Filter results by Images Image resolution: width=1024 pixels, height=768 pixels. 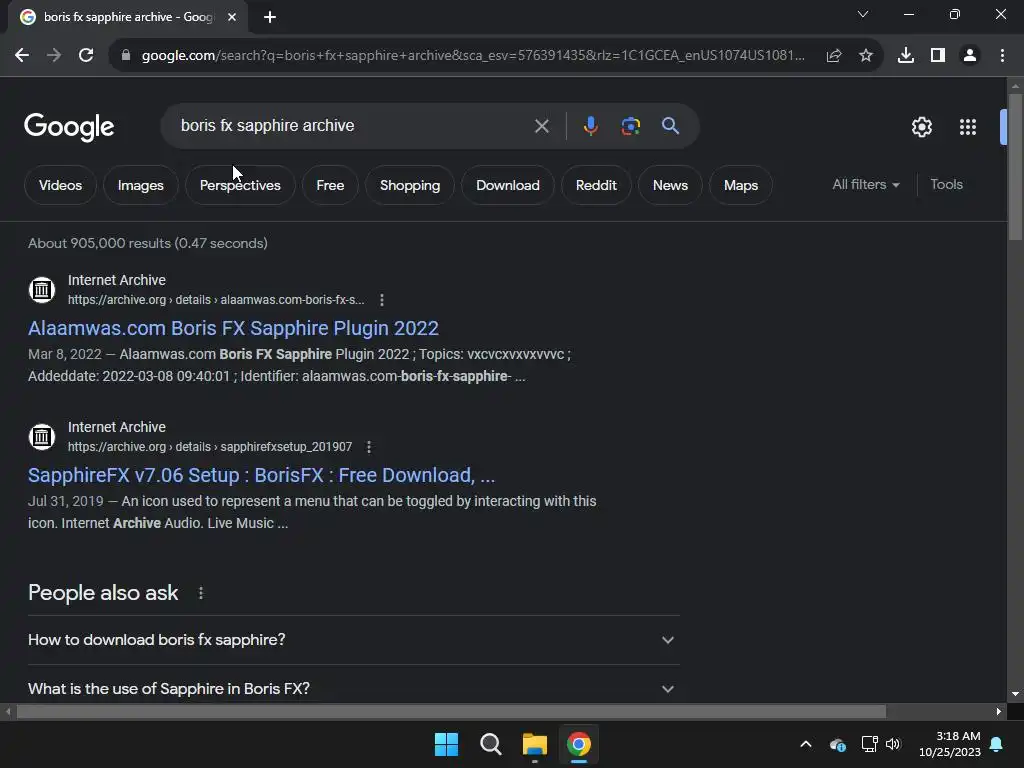click(x=140, y=185)
